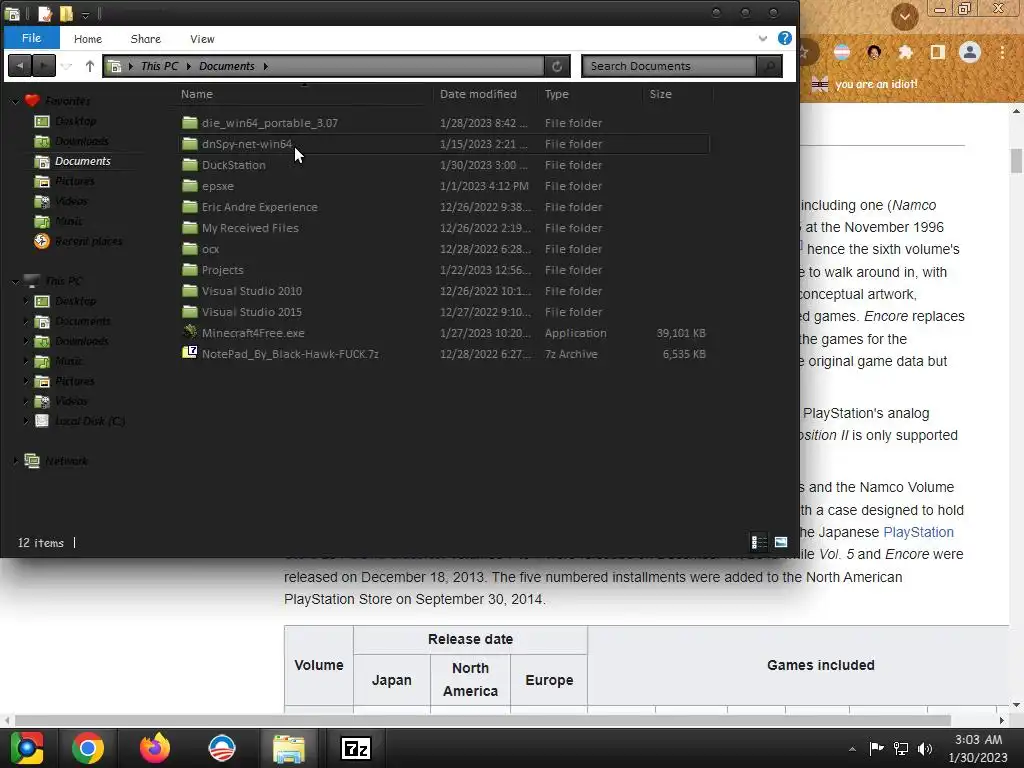Open browser extensions puzzle icon

905,52
